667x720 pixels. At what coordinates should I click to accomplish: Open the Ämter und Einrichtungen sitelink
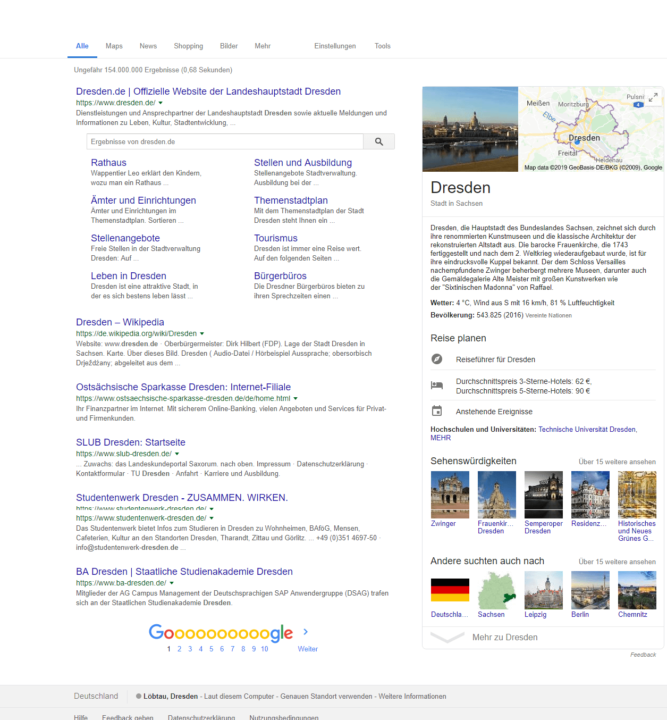(x=143, y=200)
